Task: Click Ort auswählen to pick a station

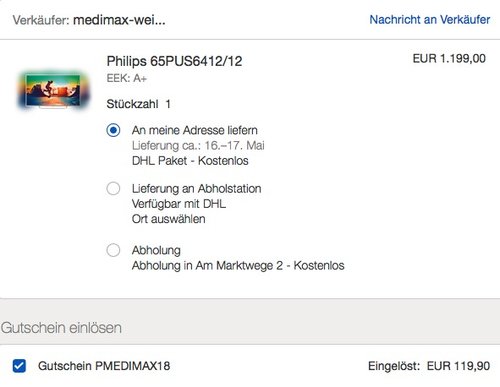Action: tap(168, 219)
